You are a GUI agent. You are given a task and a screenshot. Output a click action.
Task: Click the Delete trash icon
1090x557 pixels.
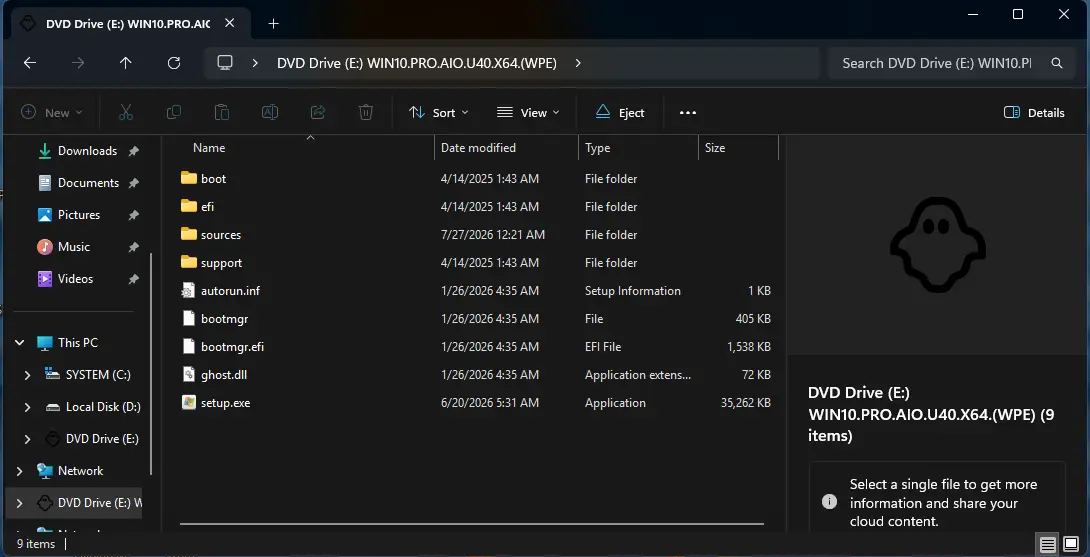coord(366,113)
